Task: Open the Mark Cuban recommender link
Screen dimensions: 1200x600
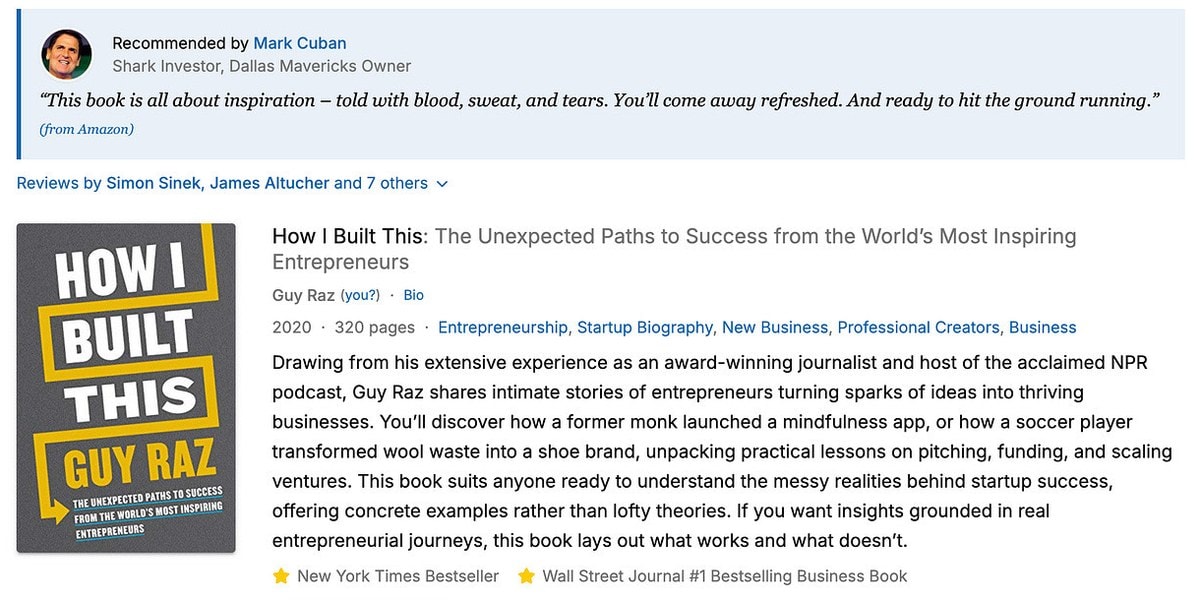Action: pos(300,43)
